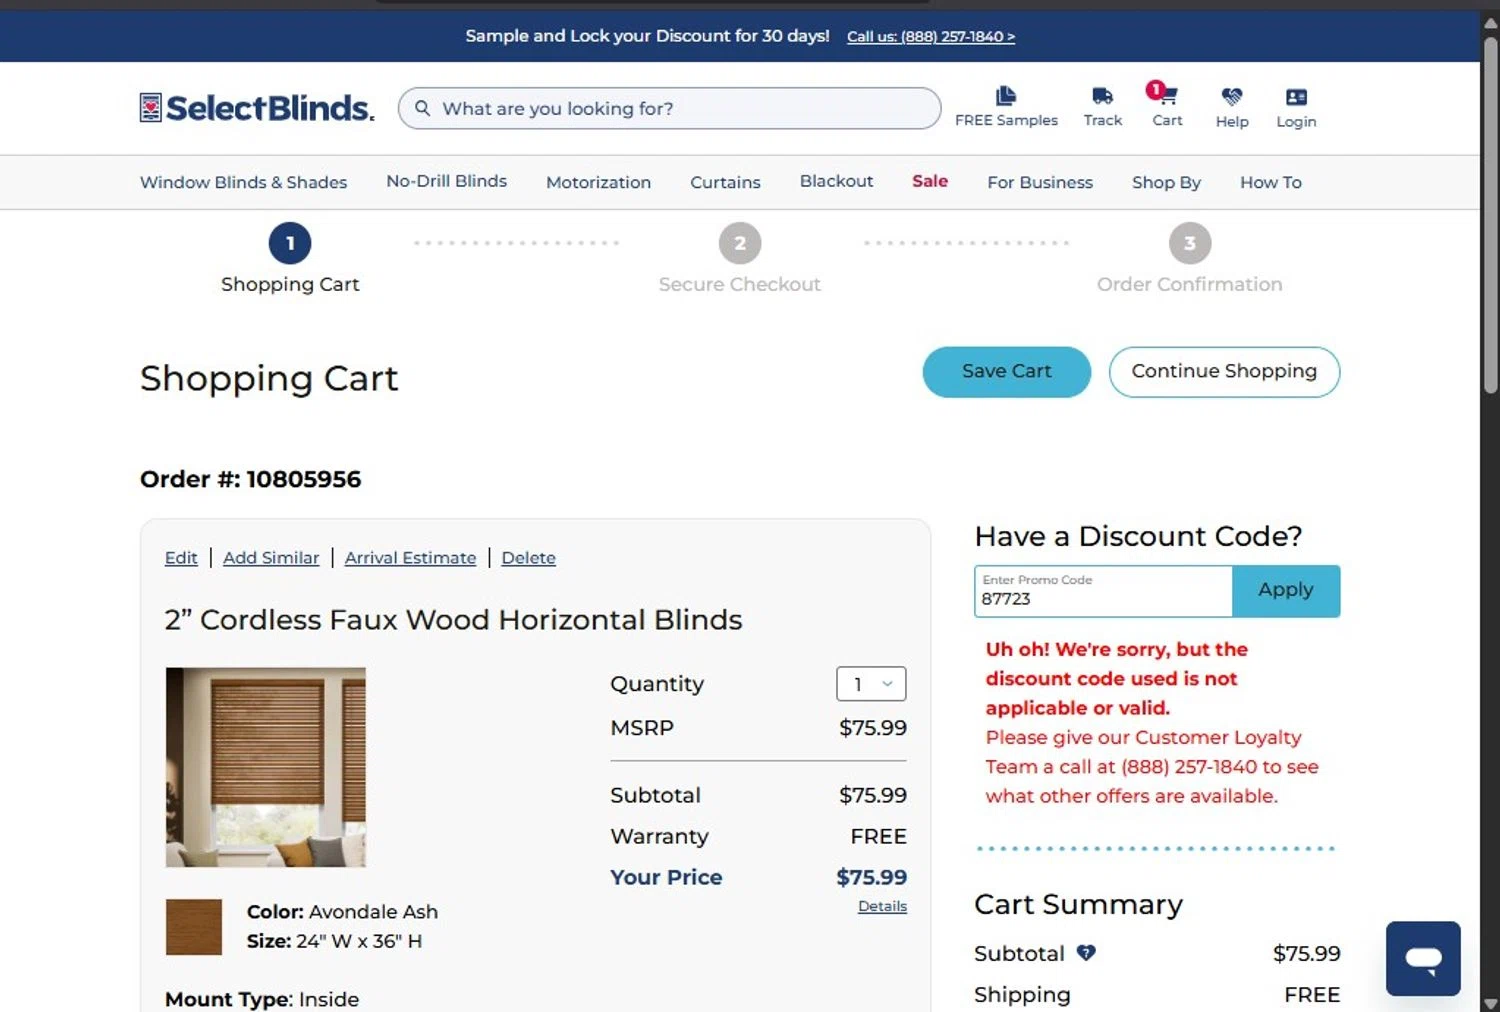1500x1012 pixels.
Task: Open the live chat bubble widget
Action: [x=1422, y=958]
